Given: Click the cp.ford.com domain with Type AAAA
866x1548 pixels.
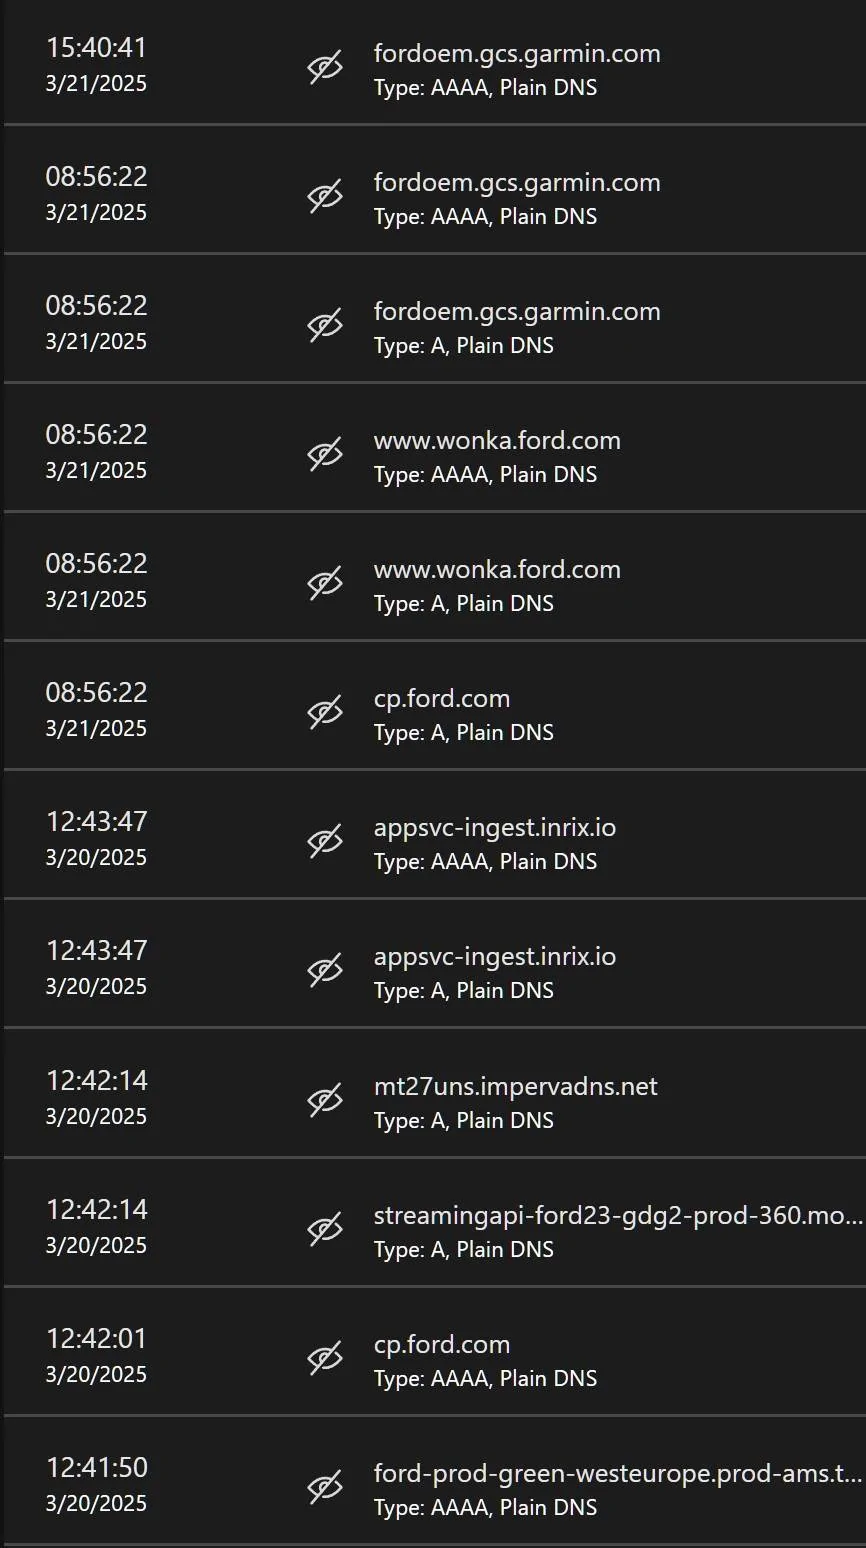Looking at the screenshot, I should click(x=441, y=1344).
